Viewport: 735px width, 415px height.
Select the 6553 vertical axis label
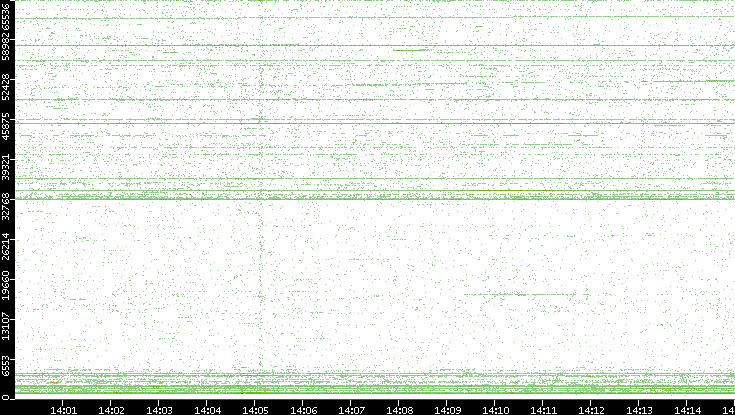click(7, 362)
